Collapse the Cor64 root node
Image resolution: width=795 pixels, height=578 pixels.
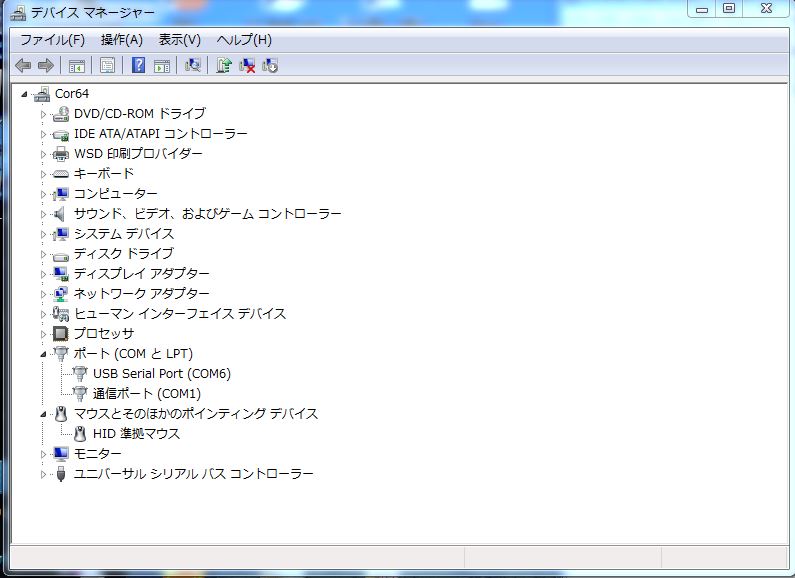click(x=24, y=94)
